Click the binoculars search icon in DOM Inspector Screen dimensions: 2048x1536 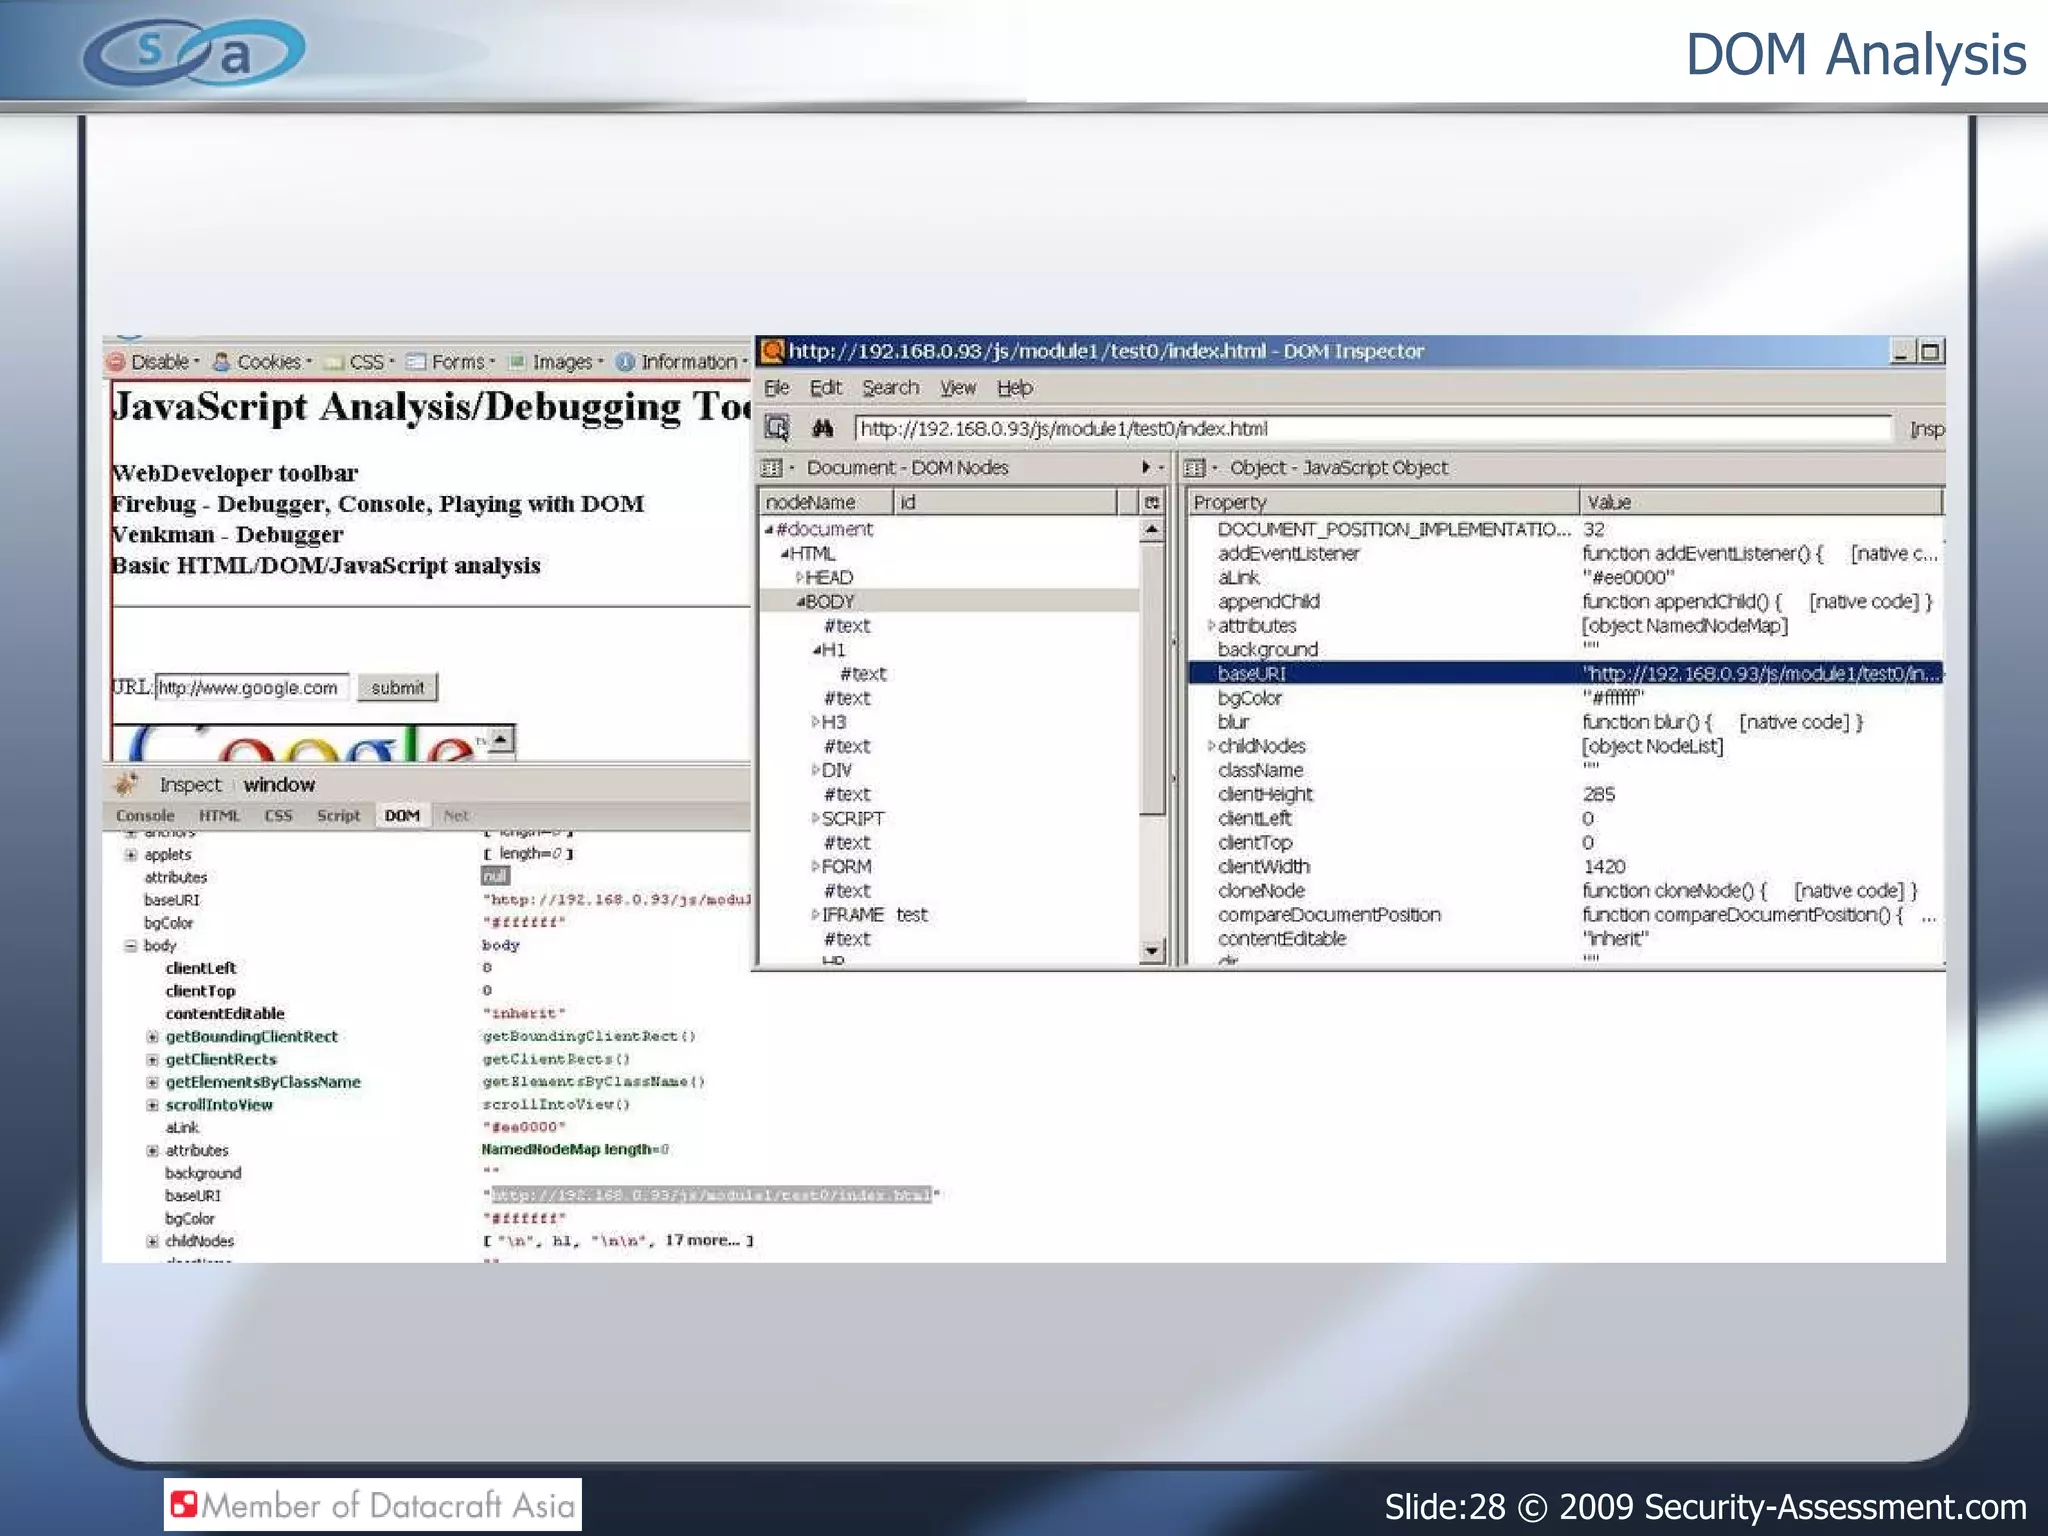[x=822, y=429]
